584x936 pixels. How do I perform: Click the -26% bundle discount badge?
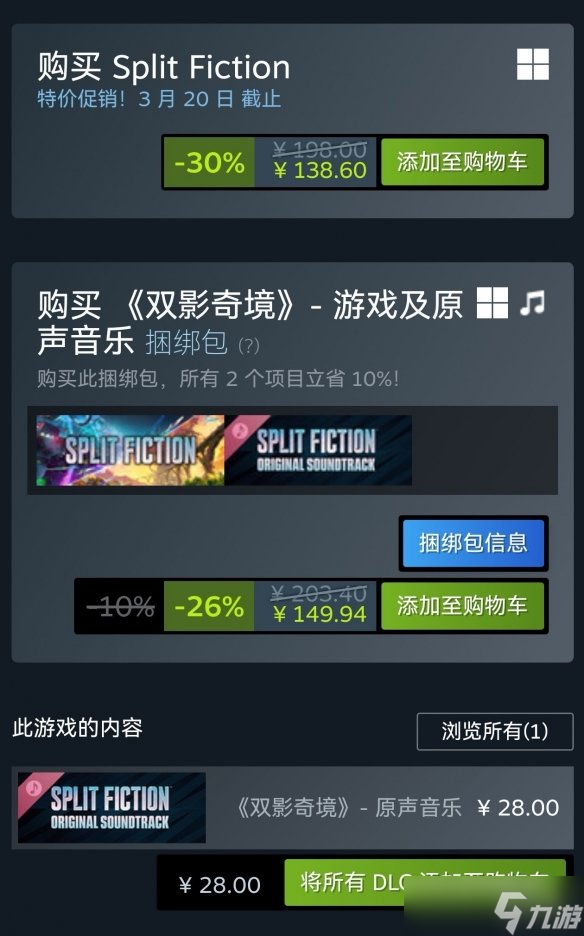pyautogui.click(x=209, y=606)
